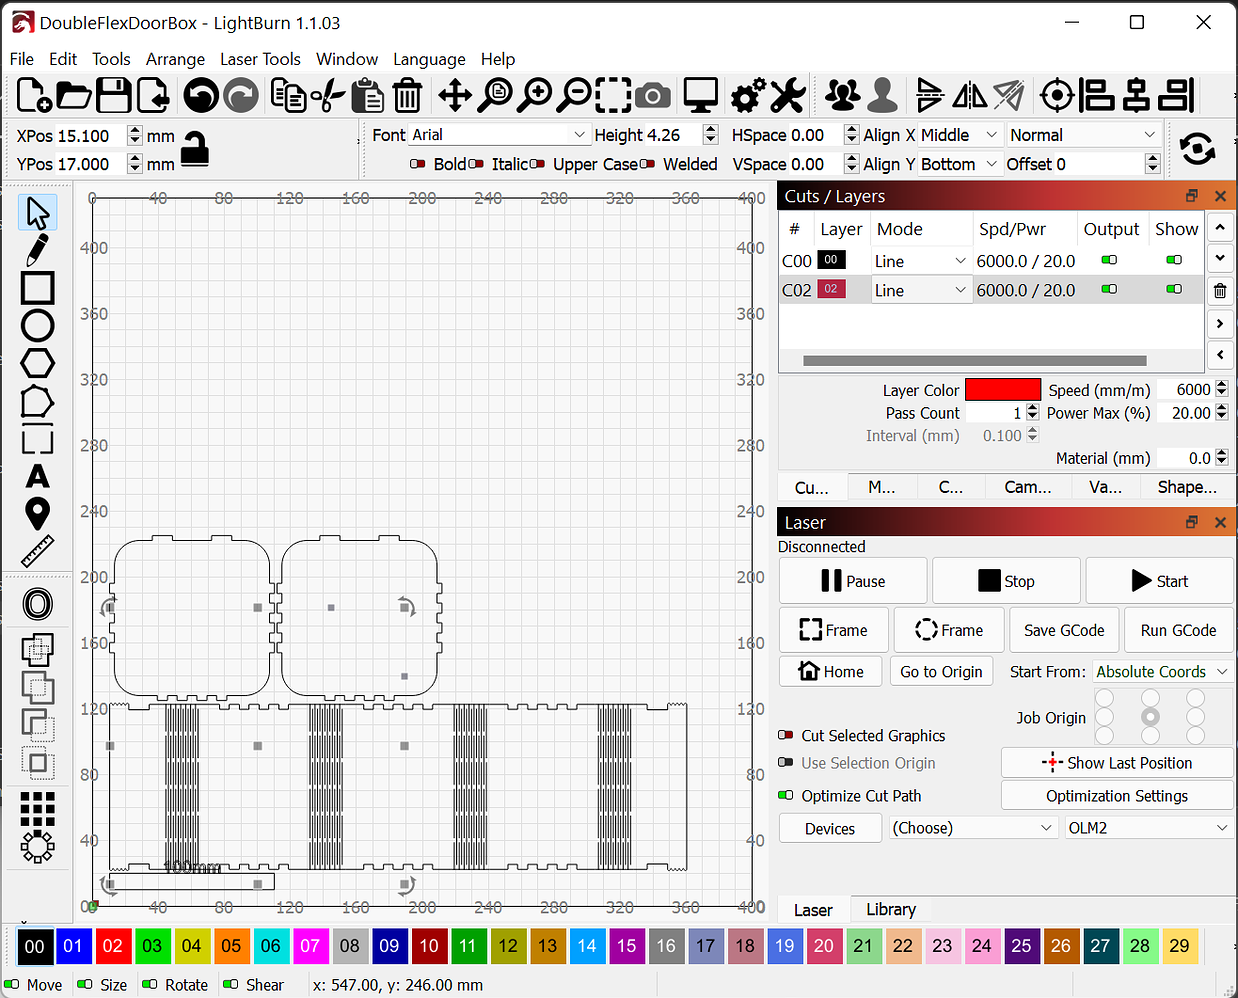Select the Rectangle drawing tool
Image resolution: width=1238 pixels, height=998 pixels.
[x=36, y=288]
